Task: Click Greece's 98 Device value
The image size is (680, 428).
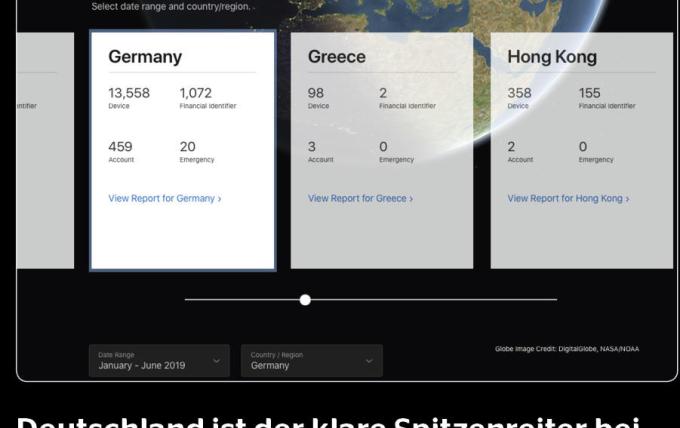Action: point(316,93)
